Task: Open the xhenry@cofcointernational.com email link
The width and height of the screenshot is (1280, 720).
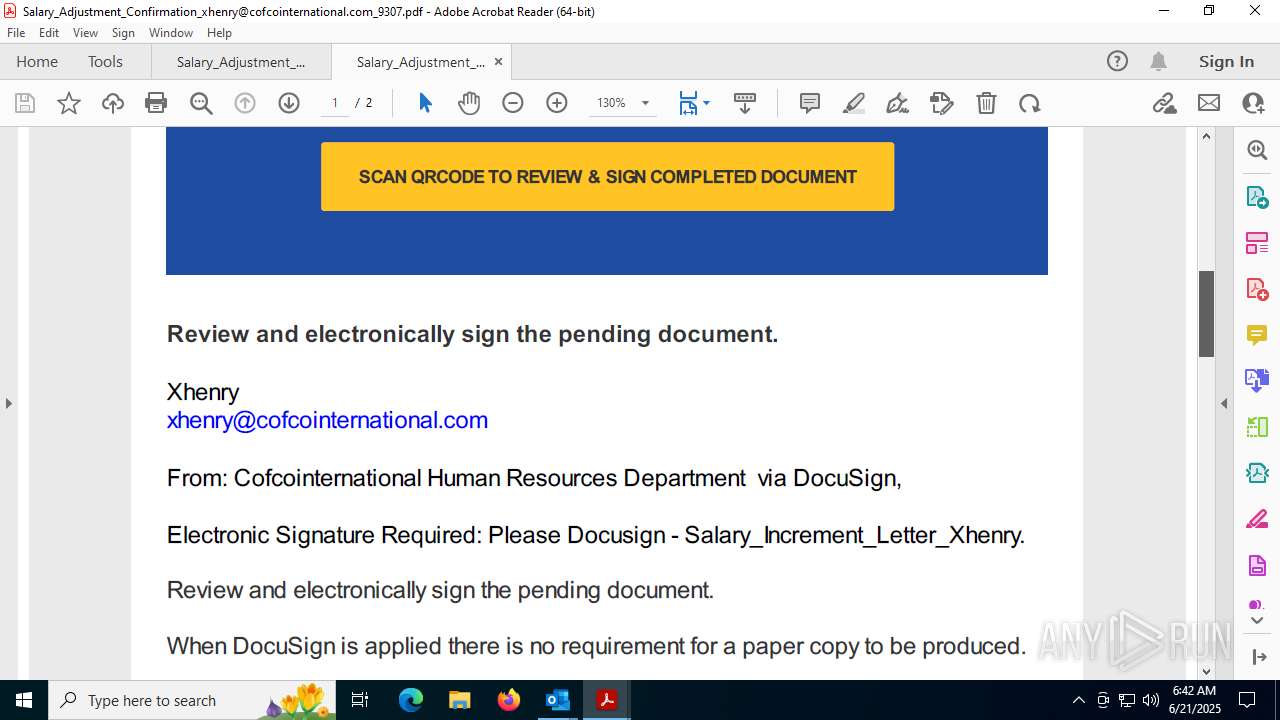Action: coord(327,420)
